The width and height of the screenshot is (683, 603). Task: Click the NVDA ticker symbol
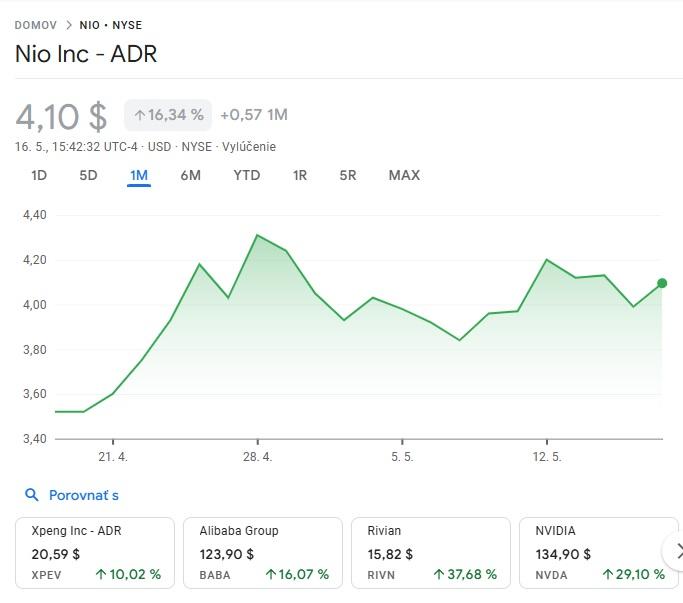(551, 575)
